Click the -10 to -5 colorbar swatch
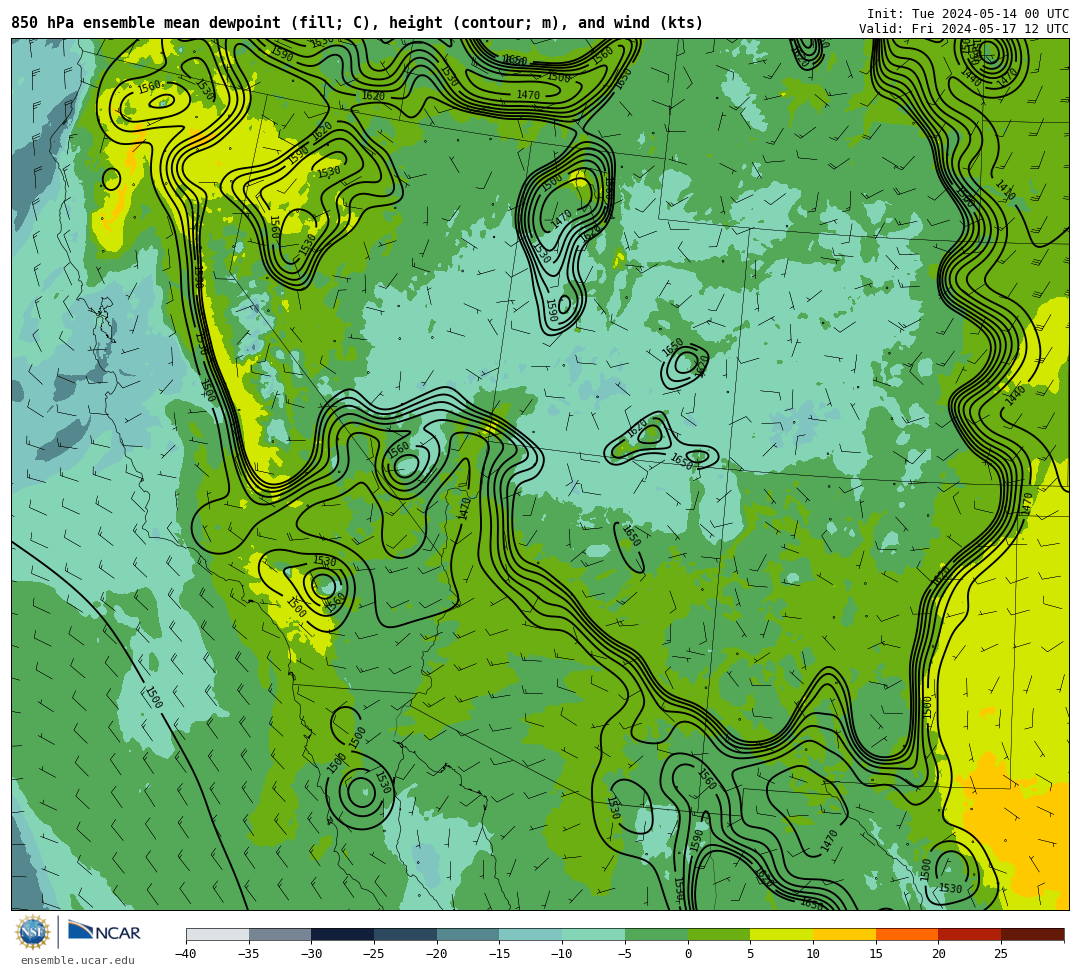 (x=594, y=934)
